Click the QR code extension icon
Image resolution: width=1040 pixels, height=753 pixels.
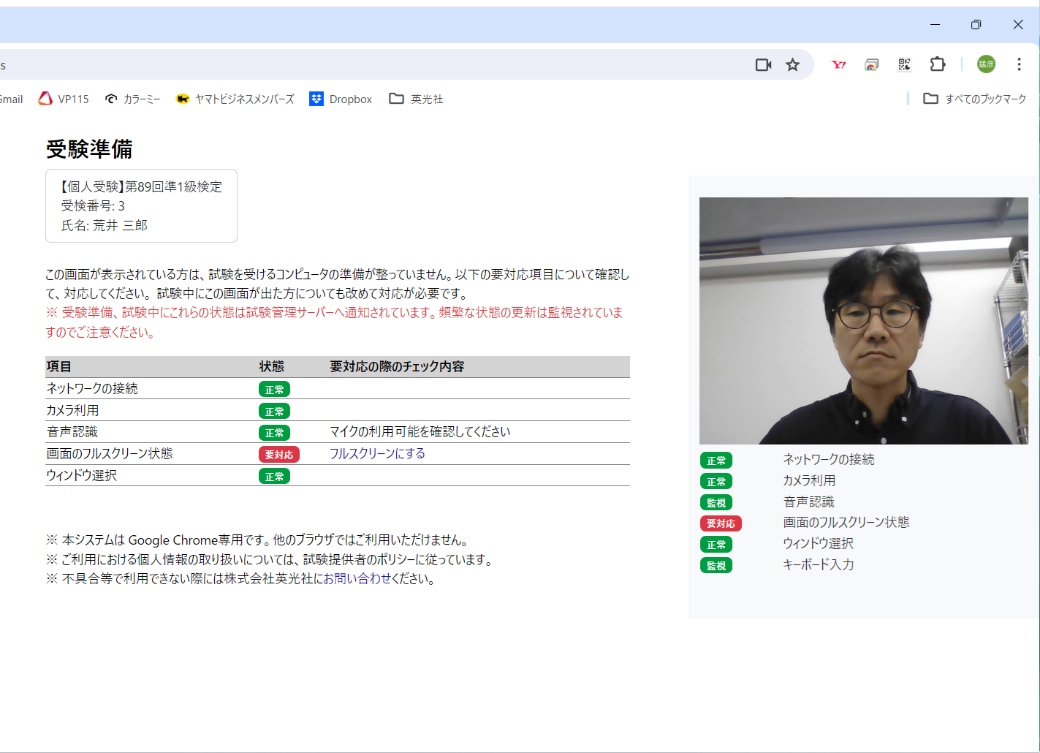[x=904, y=65]
